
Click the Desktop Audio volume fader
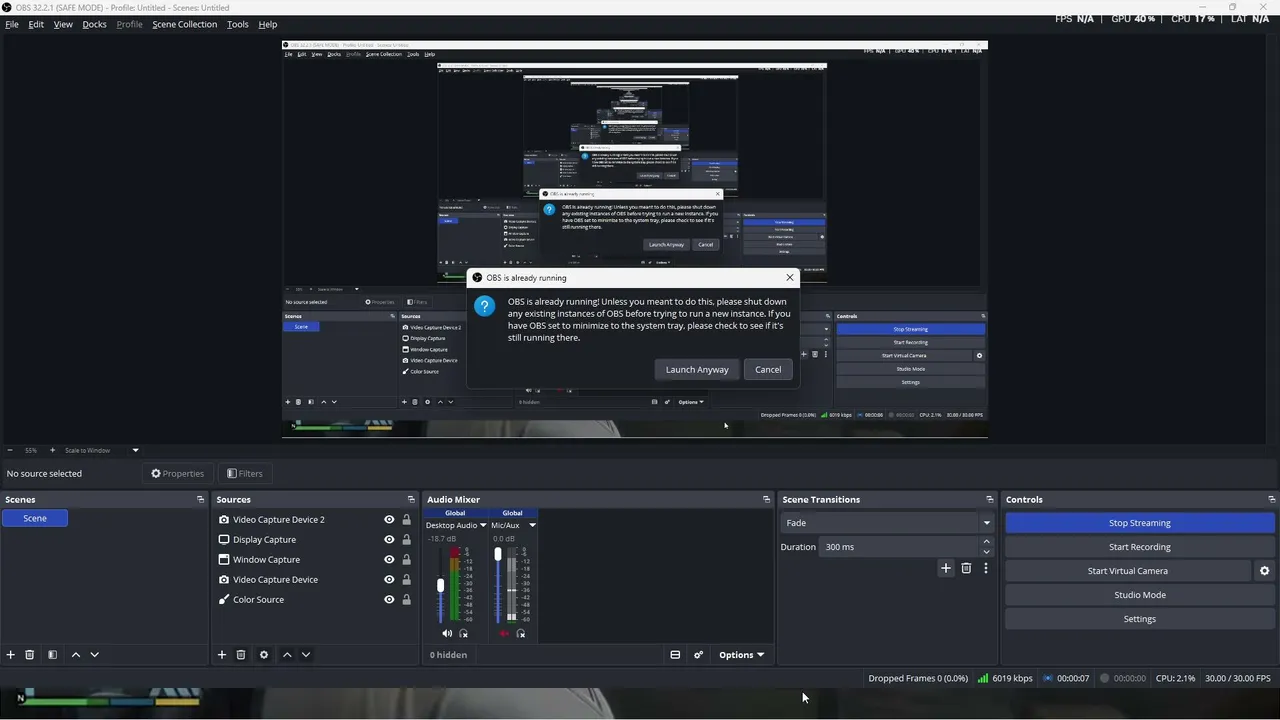click(x=440, y=585)
